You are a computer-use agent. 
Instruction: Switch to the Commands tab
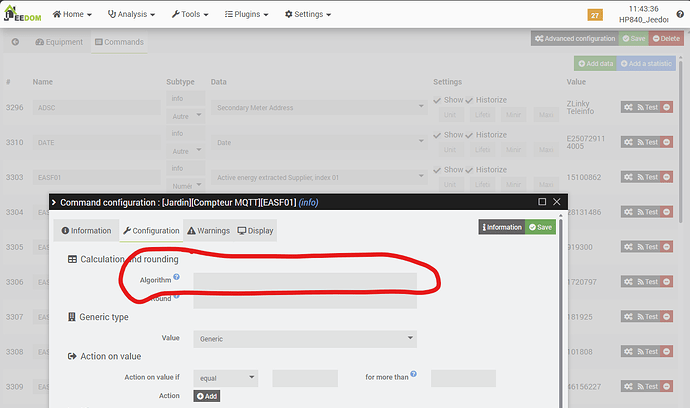[119, 42]
